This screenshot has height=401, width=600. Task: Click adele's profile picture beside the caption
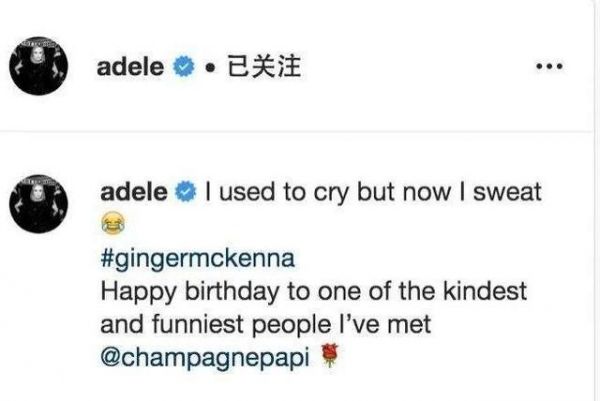pos(40,205)
